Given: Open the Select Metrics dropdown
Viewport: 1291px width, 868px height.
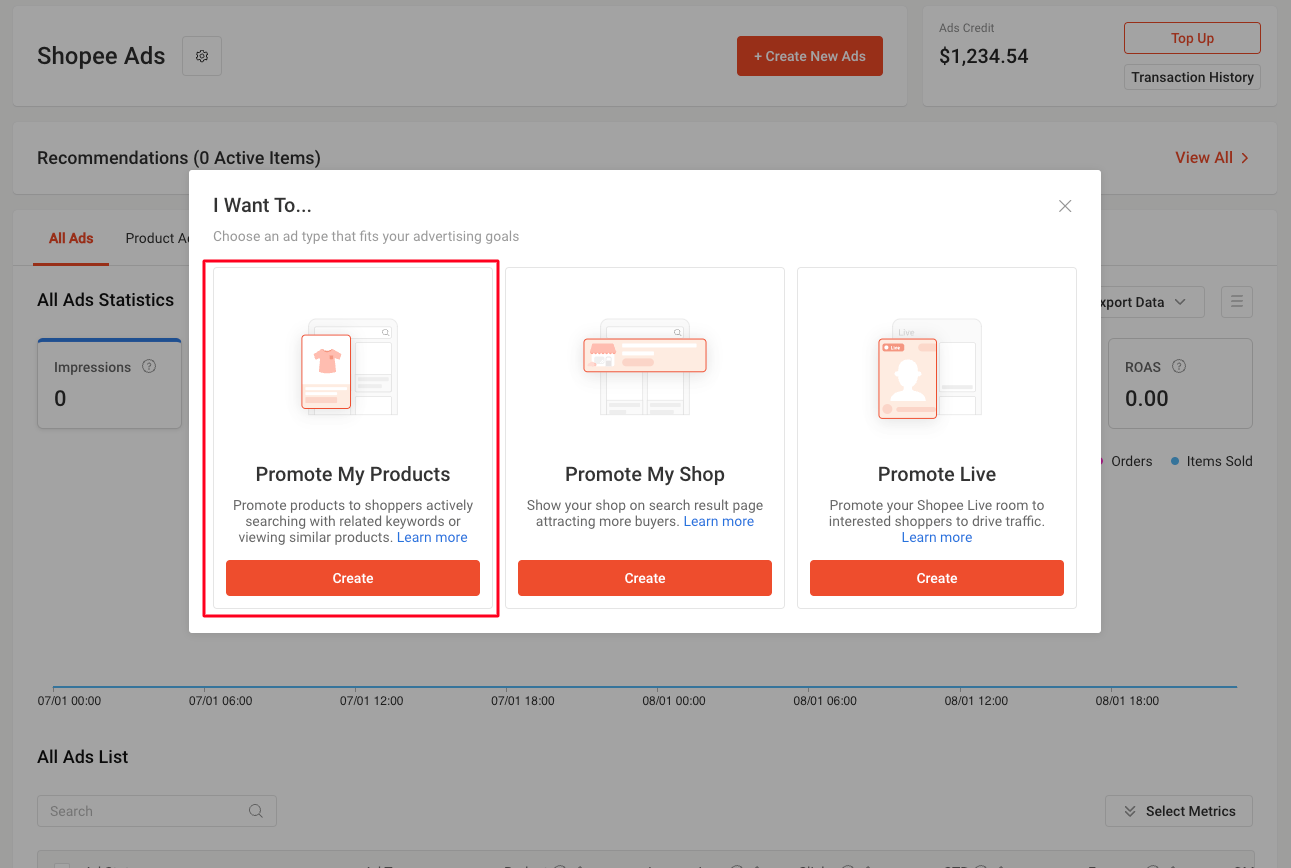Looking at the screenshot, I should pos(1179,811).
